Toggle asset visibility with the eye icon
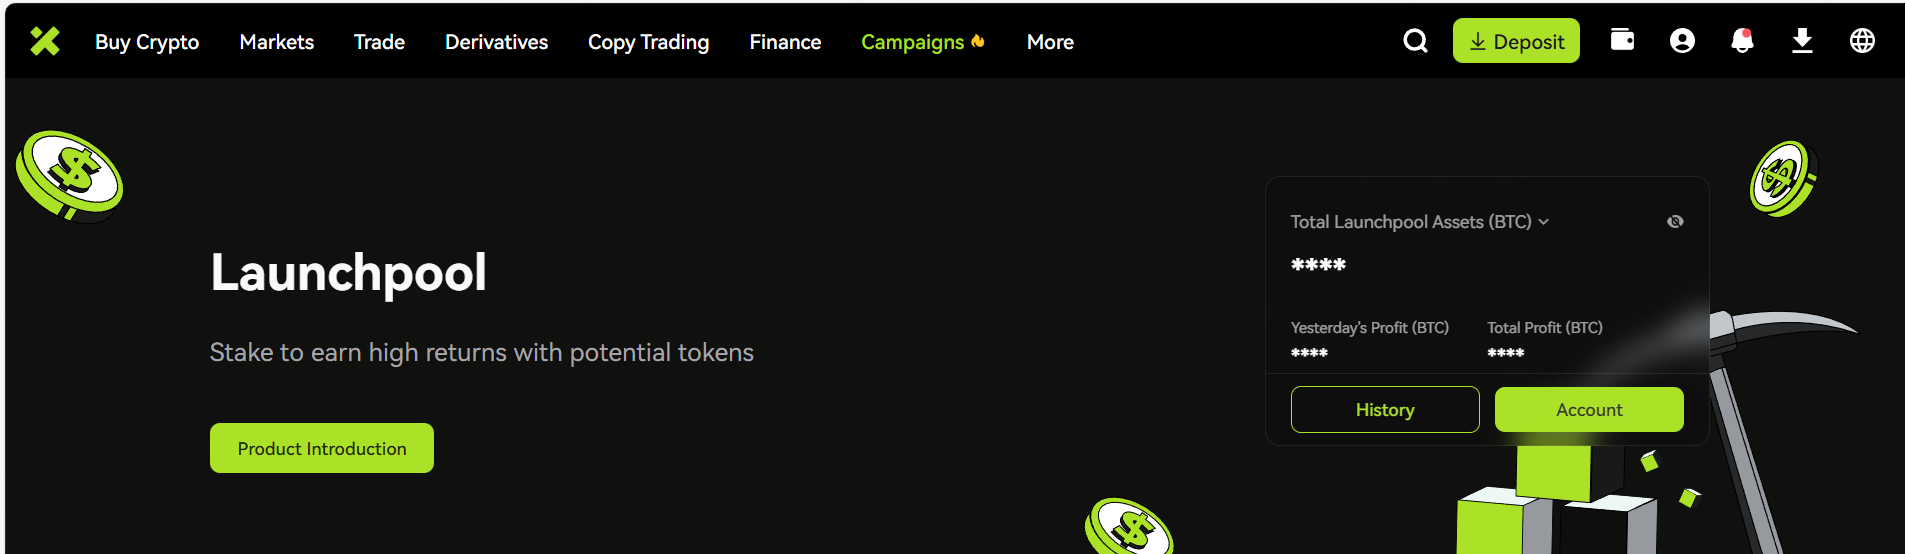The width and height of the screenshot is (1905, 554). [x=1675, y=222]
